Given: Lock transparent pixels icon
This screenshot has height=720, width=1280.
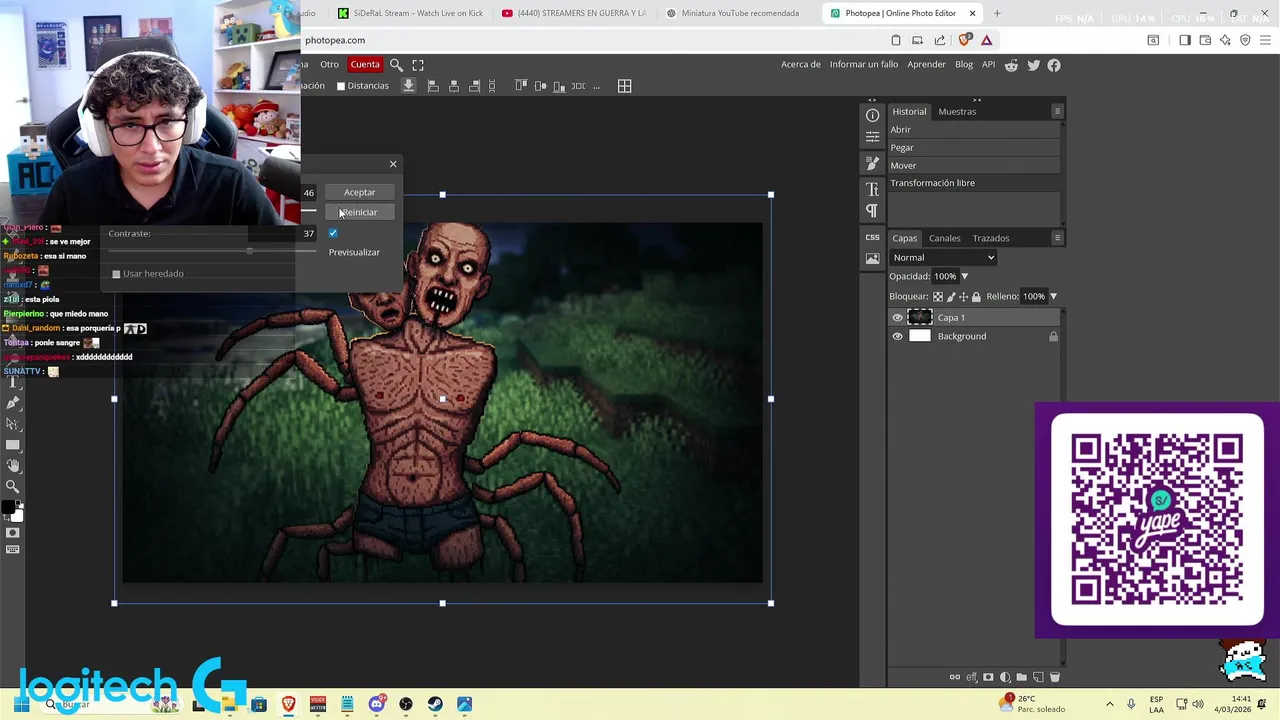Looking at the screenshot, I should click(938, 297).
